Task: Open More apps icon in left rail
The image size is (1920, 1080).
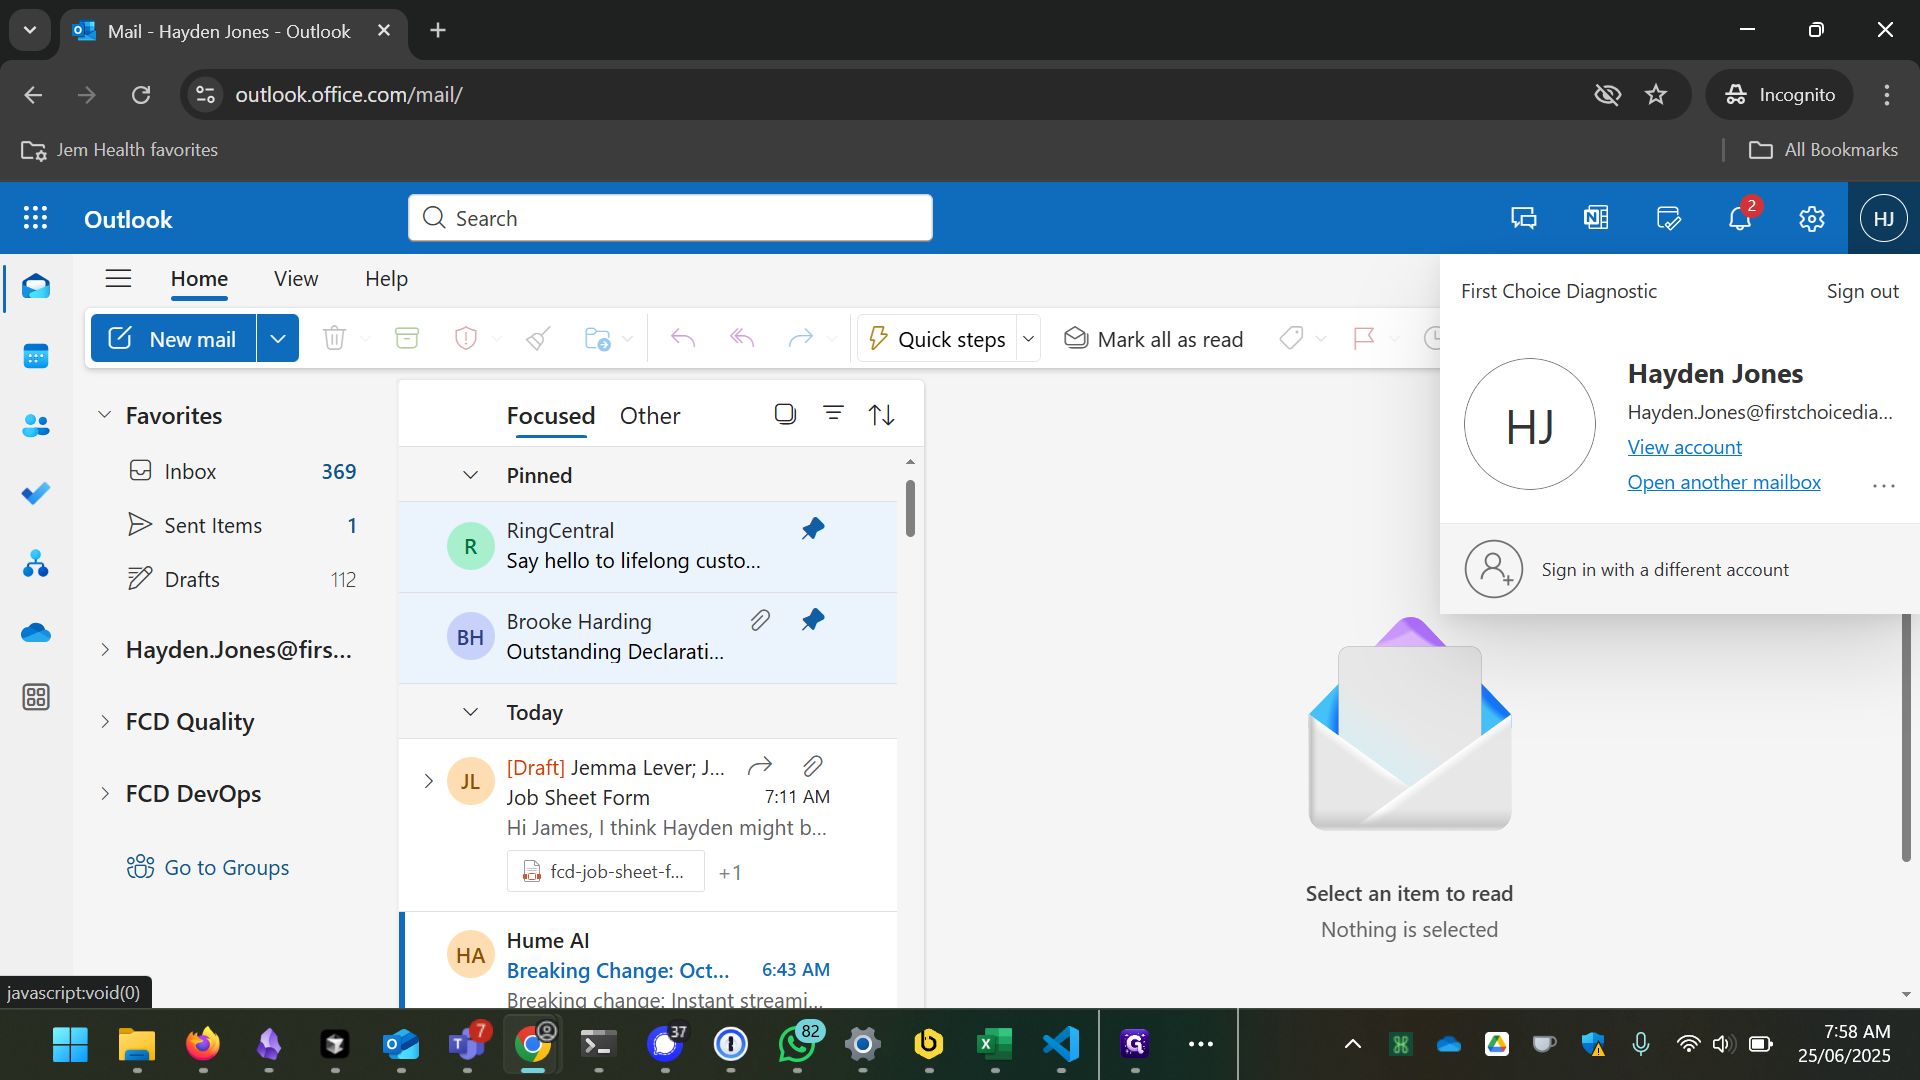Action: tap(36, 697)
